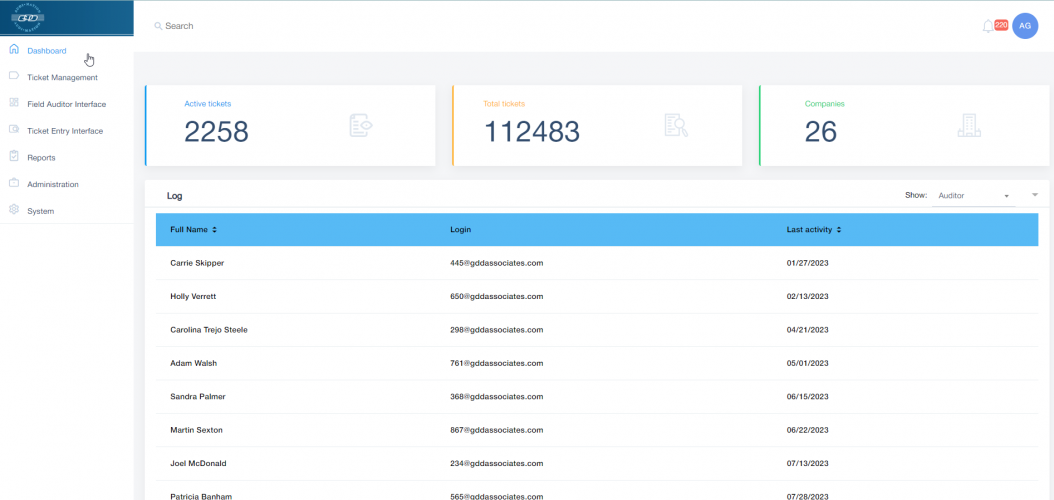Select Martin Sexton in the log
Screen dimensions: 1054x500
(x=196, y=430)
